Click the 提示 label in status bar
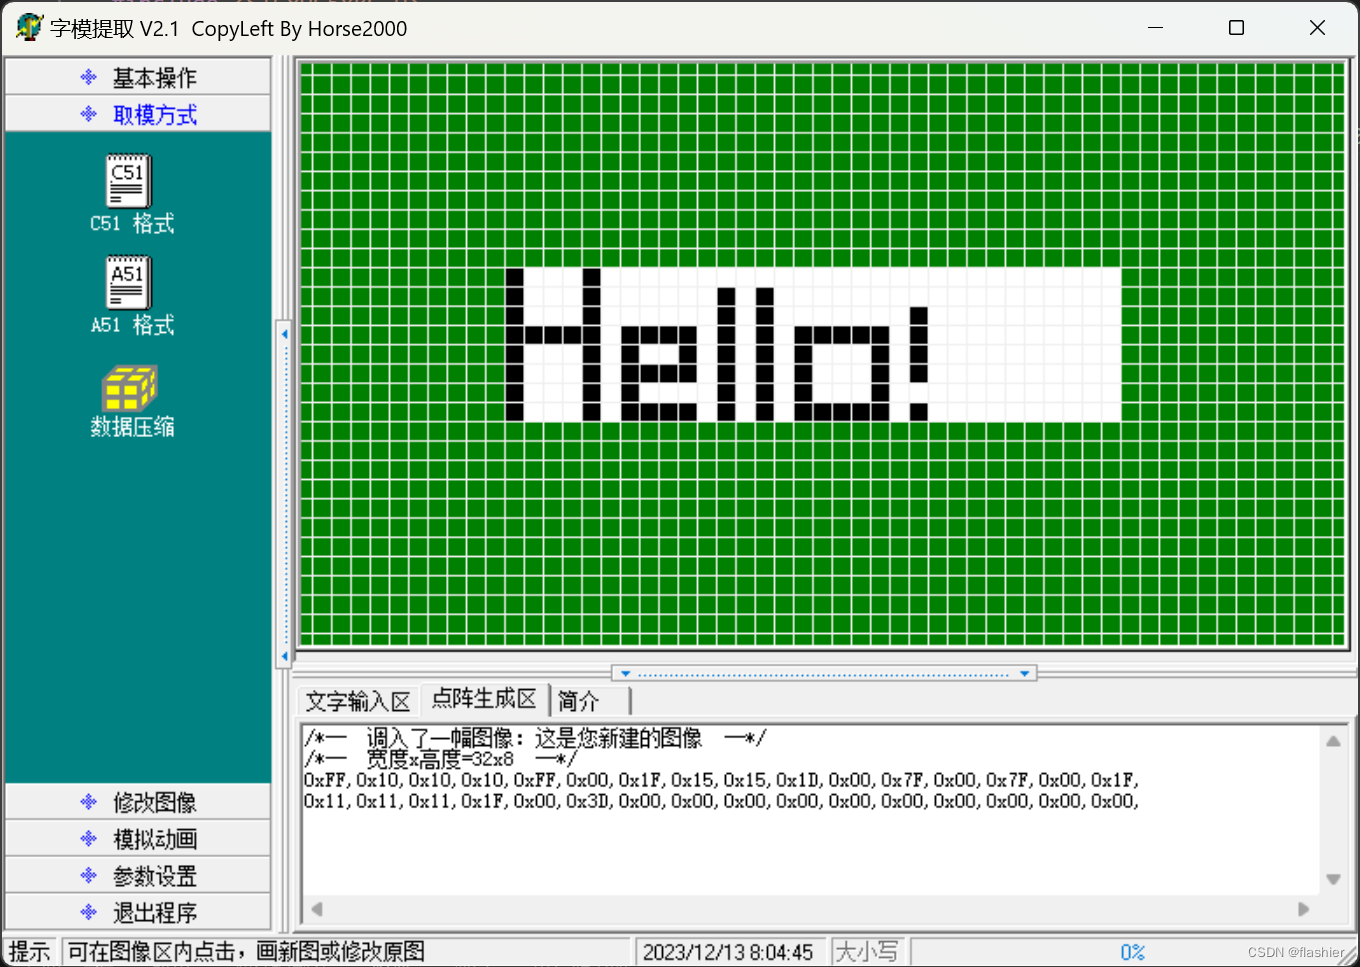This screenshot has height=967, width=1360. tap(30, 952)
